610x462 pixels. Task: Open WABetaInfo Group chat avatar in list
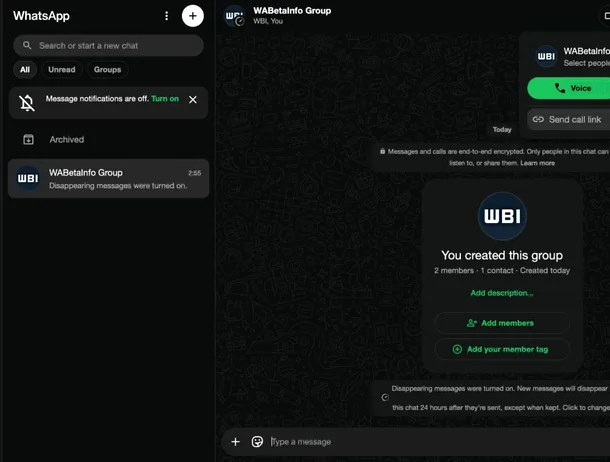coord(28,178)
